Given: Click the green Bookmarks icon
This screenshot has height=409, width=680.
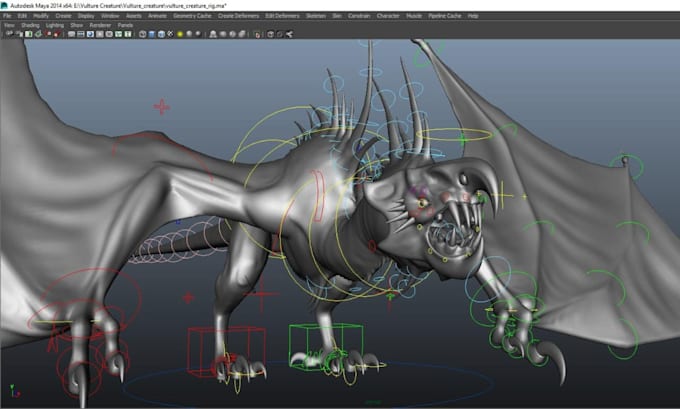Looking at the screenshot, I should point(29,34).
